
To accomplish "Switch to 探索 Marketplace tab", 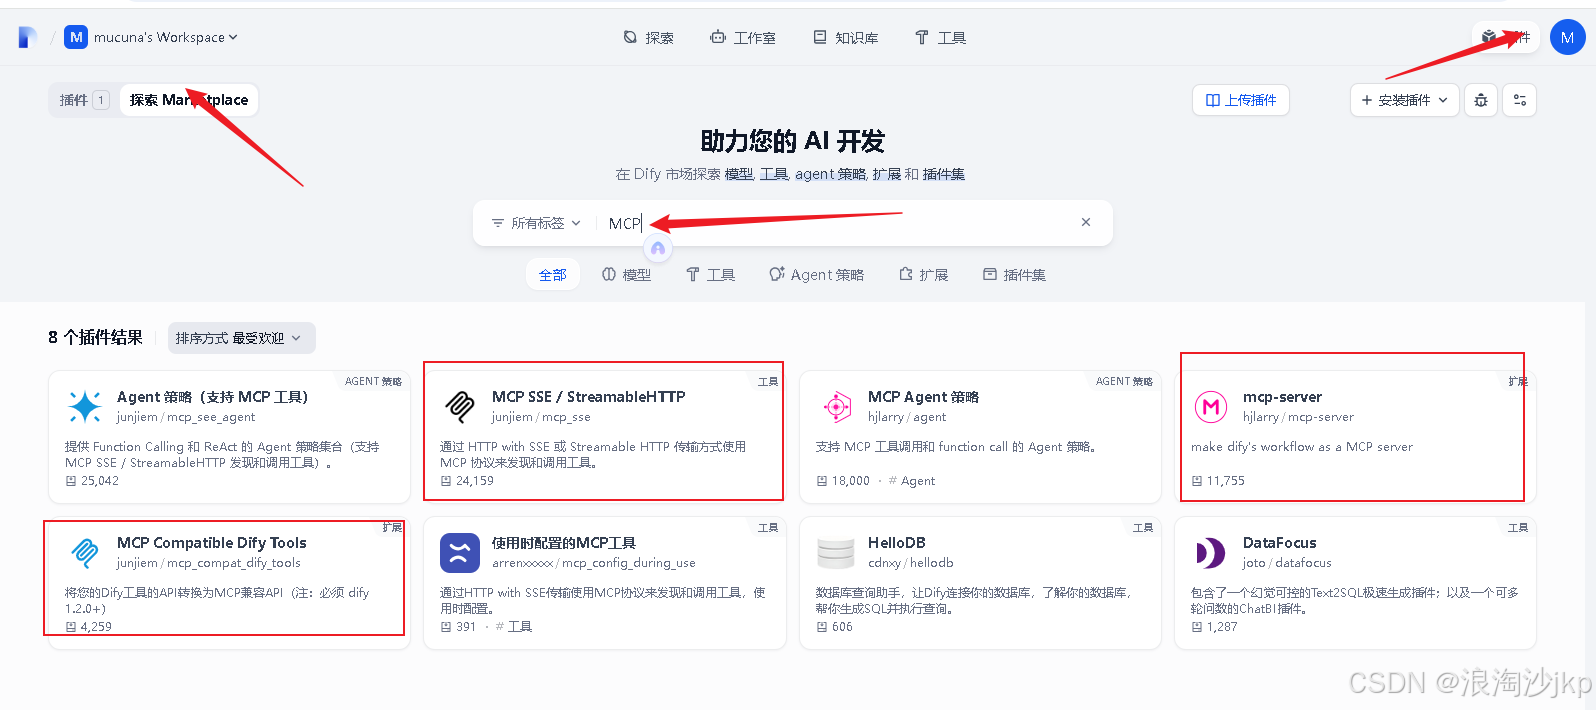I will tap(189, 100).
